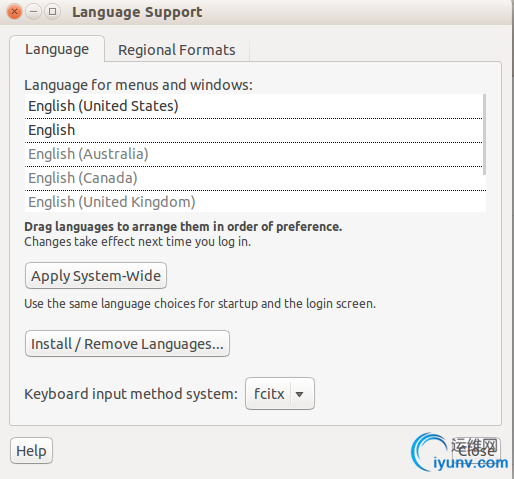
Task: Select the plain English language entry
Action: [x=253, y=130]
